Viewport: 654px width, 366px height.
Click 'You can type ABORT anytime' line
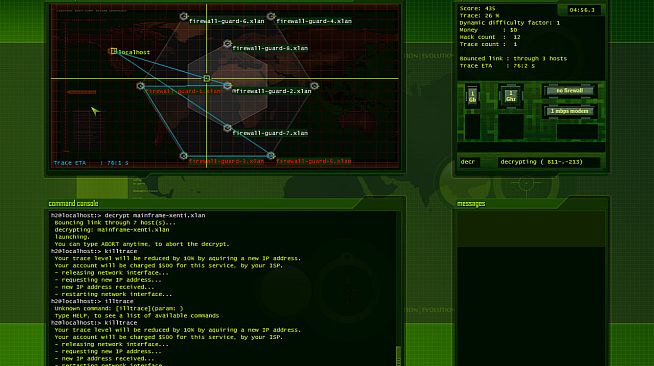click(142, 244)
